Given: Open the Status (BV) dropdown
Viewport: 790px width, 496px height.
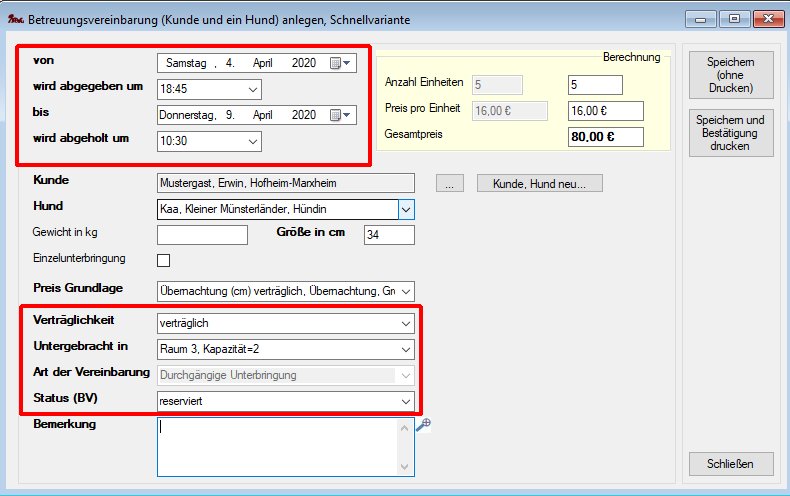Looking at the screenshot, I should [x=404, y=401].
